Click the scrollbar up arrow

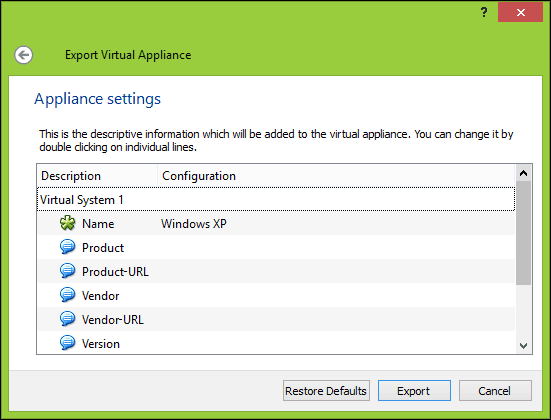[x=524, y=173]
